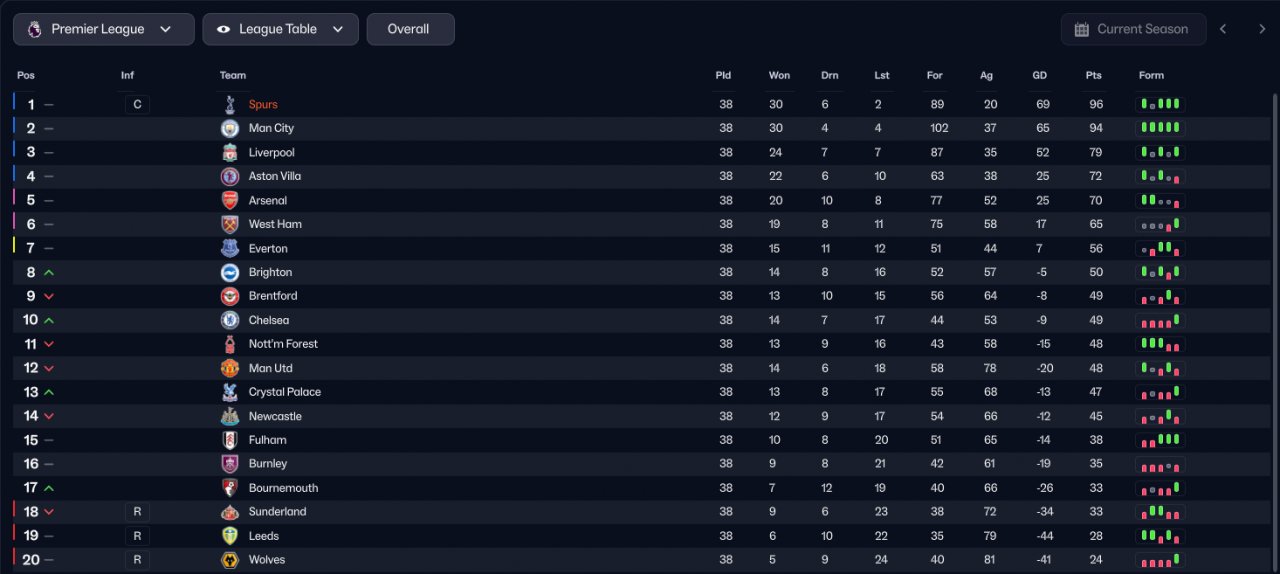
Task: Click the Chelsea crest icon
Action: (x=230, y=320)
